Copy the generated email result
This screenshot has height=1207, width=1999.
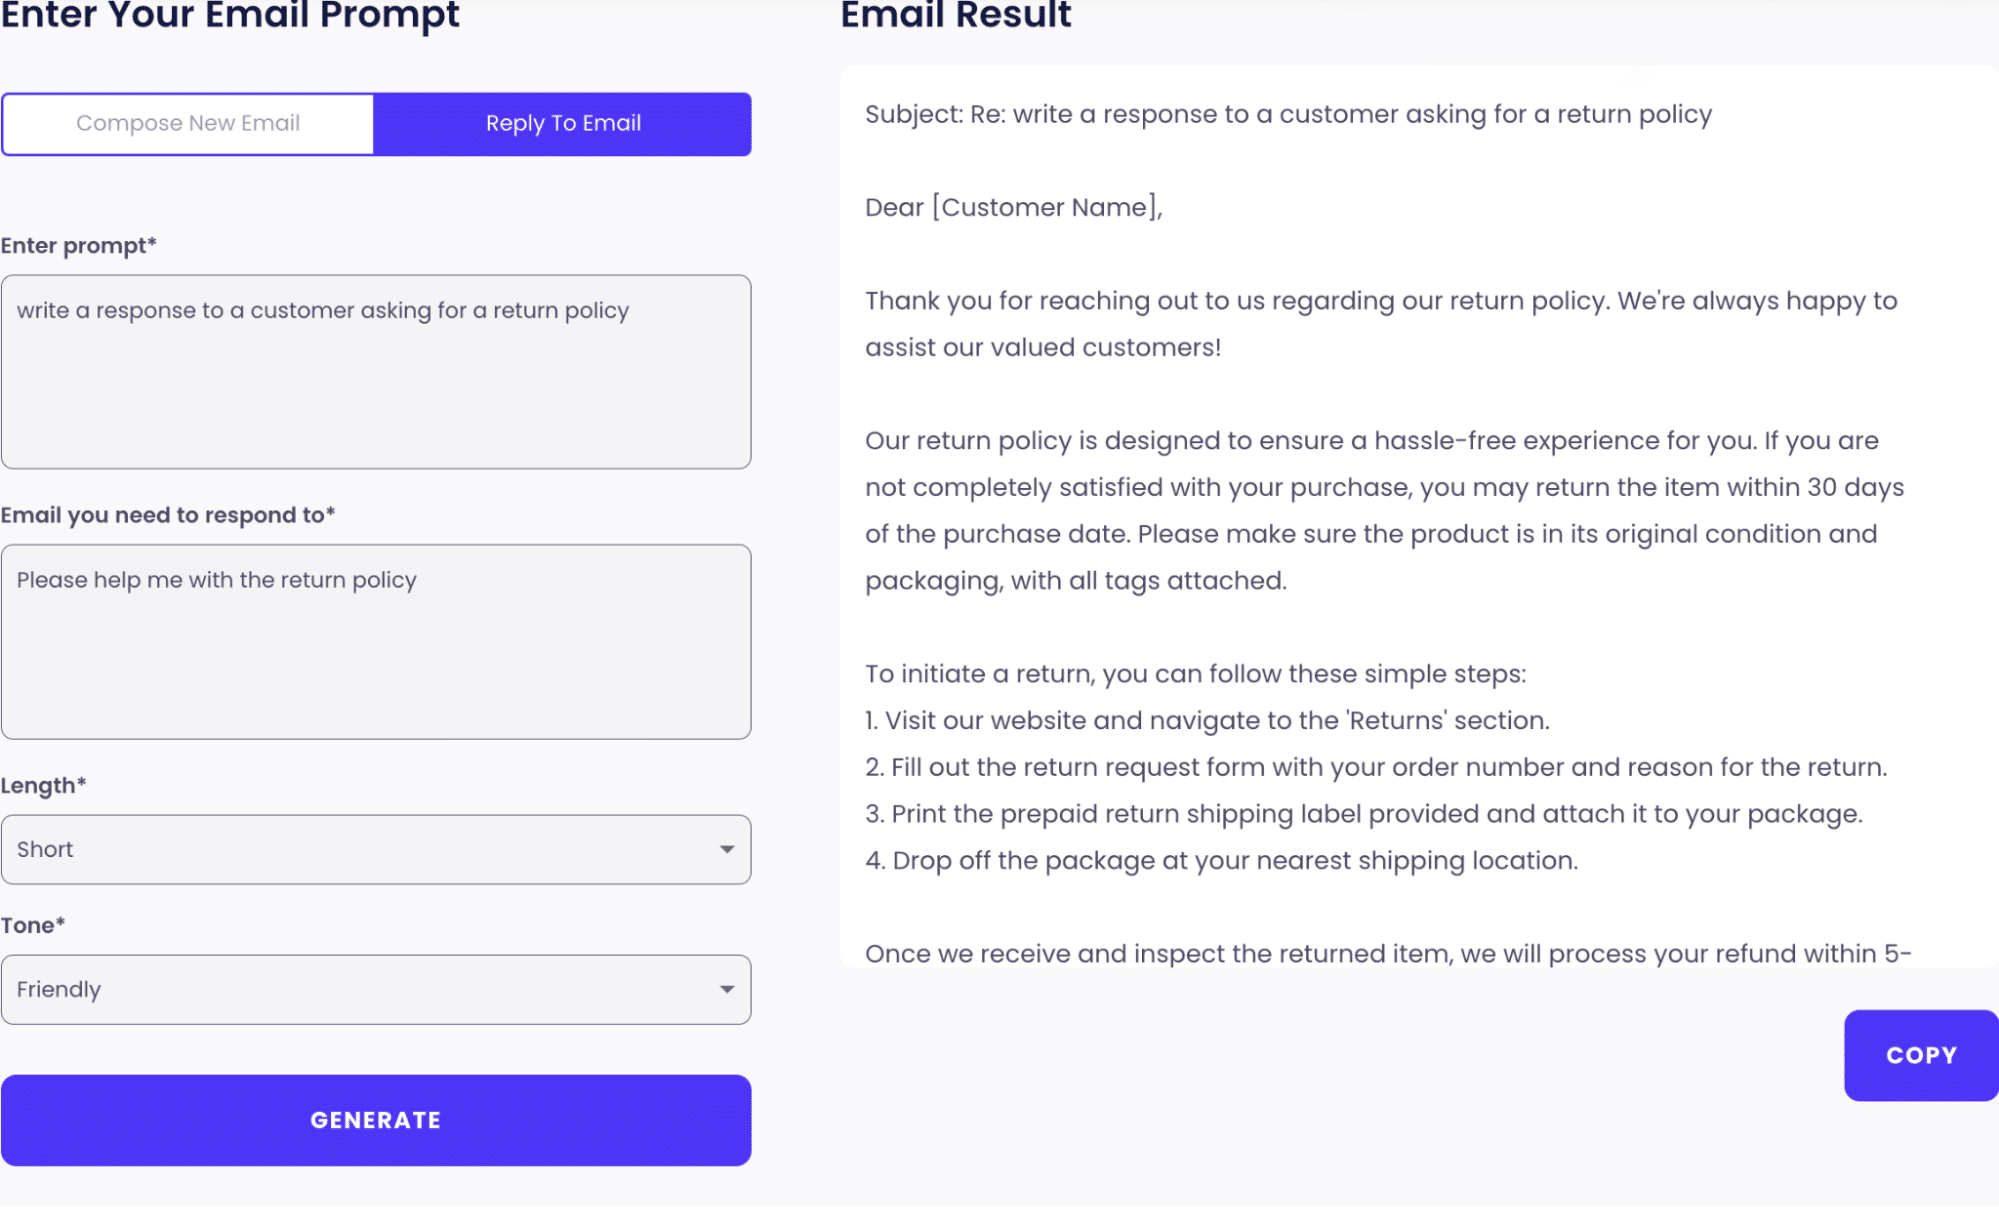(1919, 1055)
